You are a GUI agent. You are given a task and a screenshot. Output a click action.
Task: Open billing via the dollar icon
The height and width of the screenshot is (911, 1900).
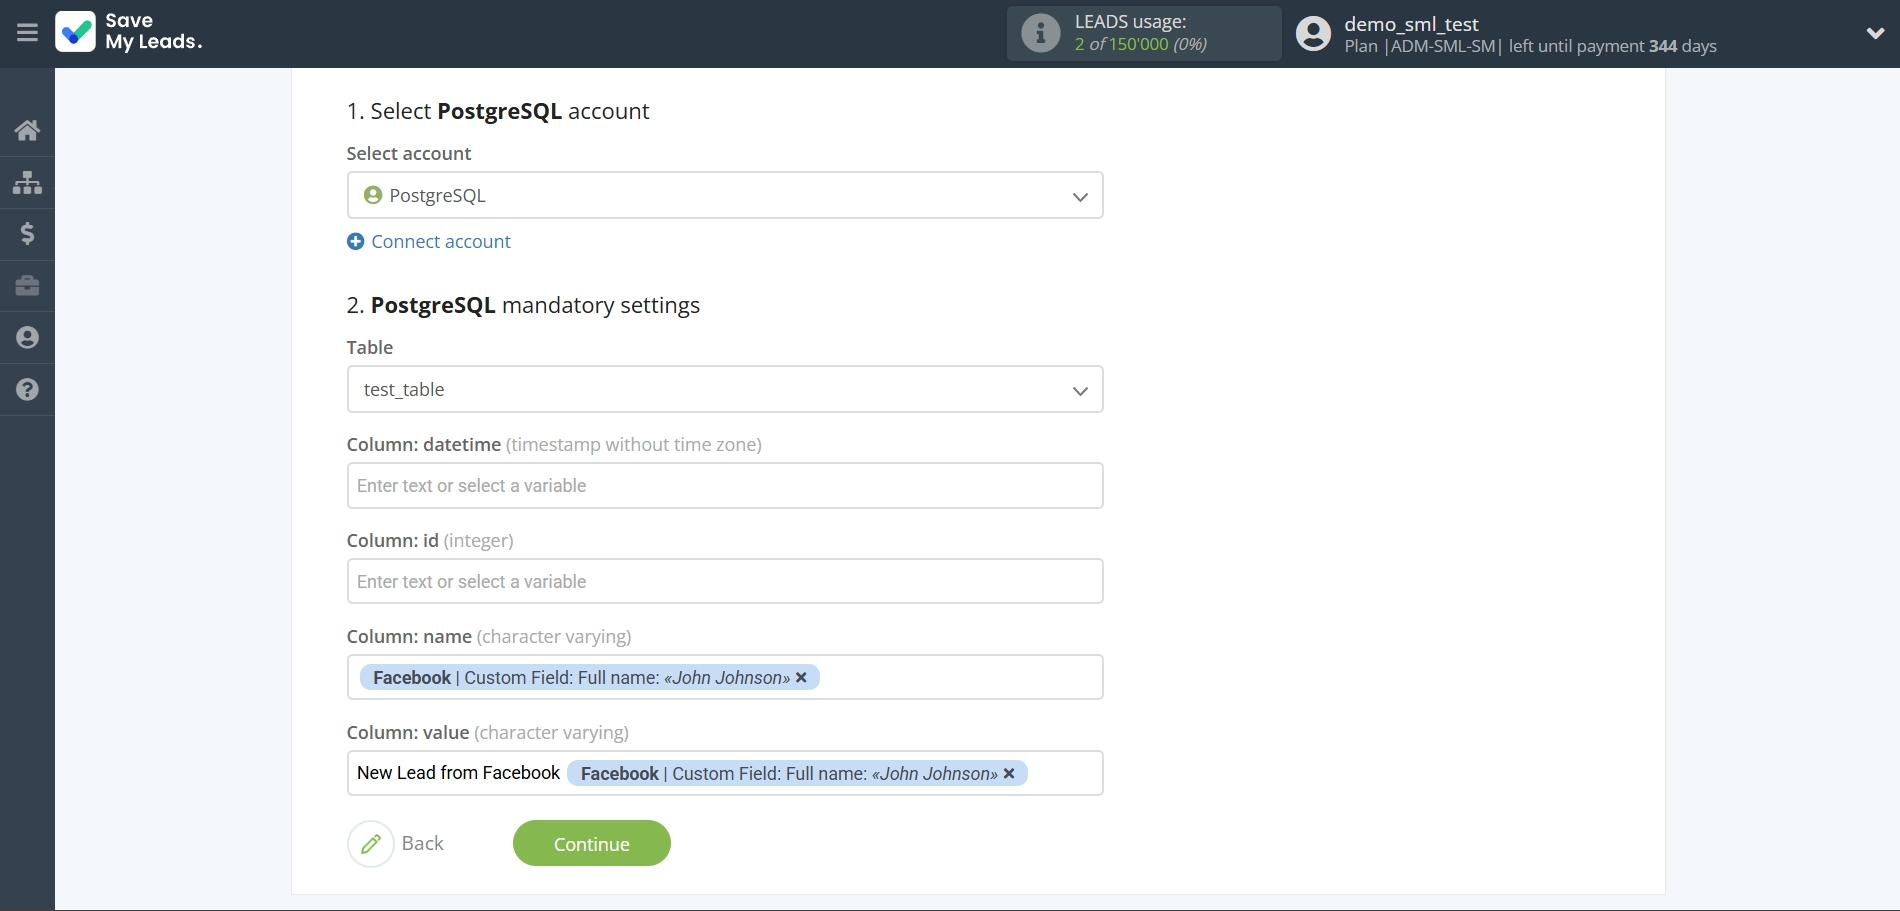click(27, 234)
